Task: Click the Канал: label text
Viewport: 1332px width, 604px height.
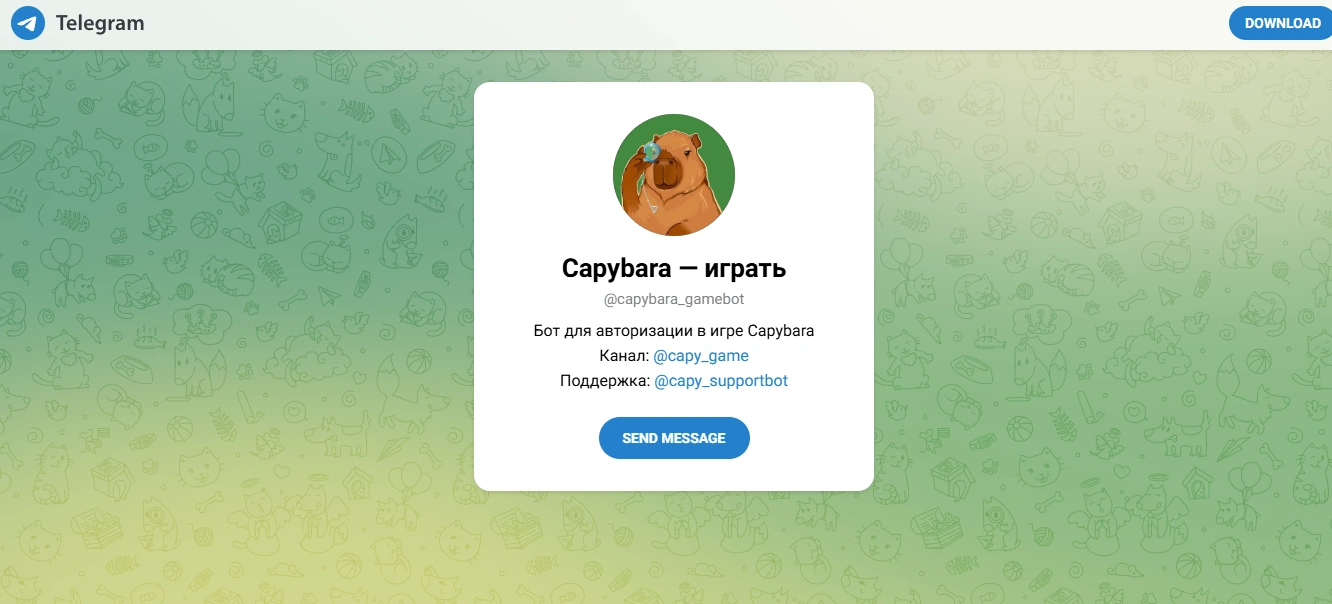Action: (x=624, y=356)
